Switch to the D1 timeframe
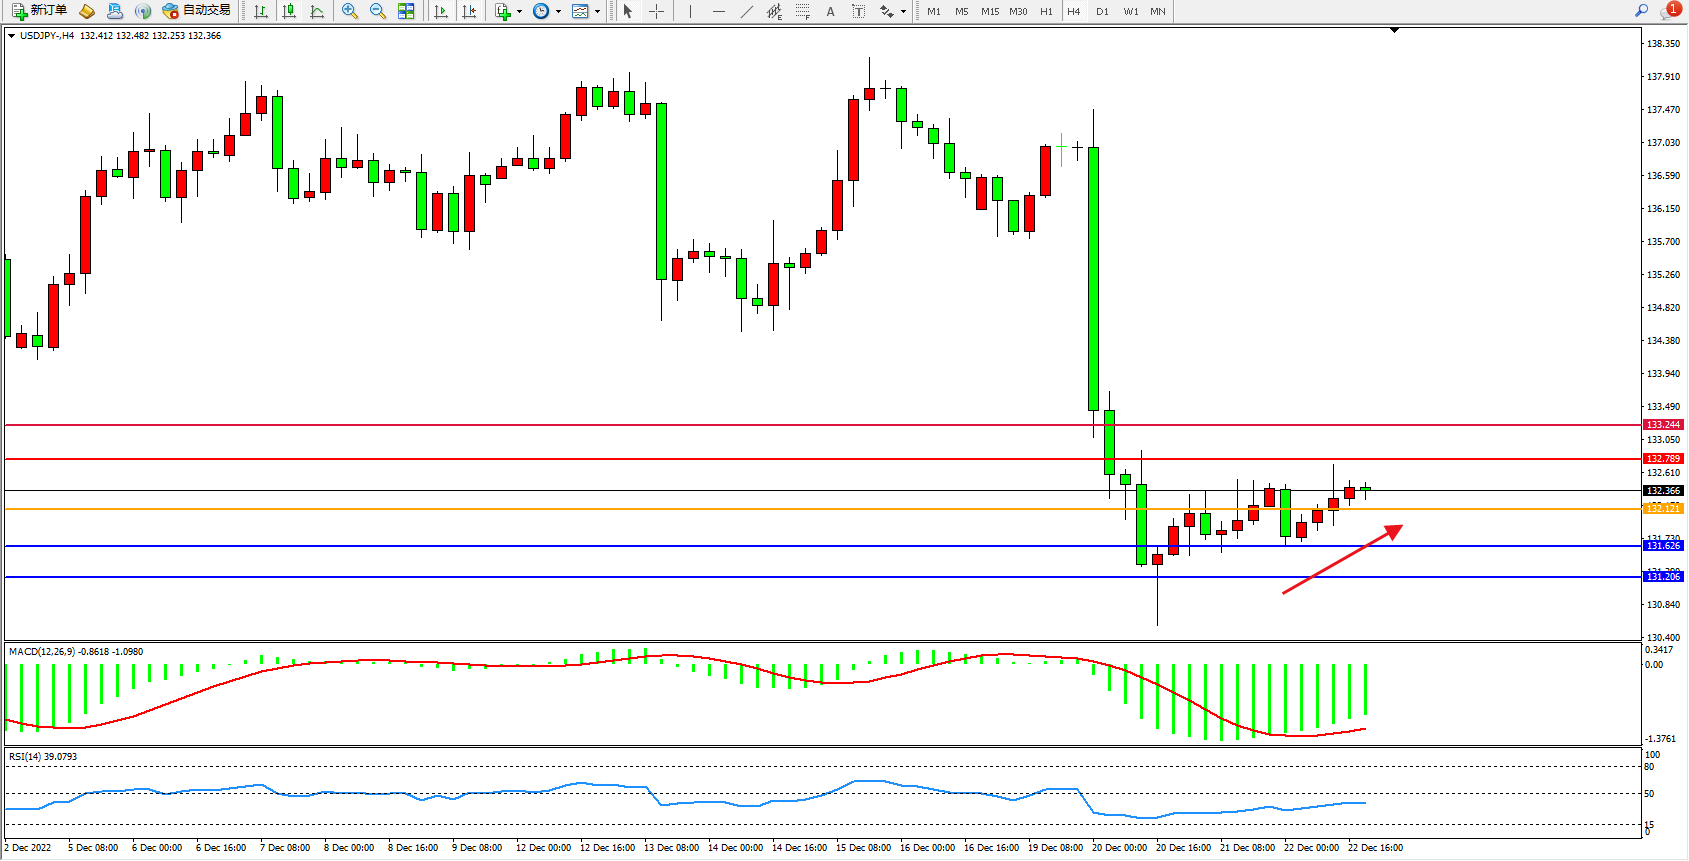The image size is (1689, 861). click(x=1102, y=11)
